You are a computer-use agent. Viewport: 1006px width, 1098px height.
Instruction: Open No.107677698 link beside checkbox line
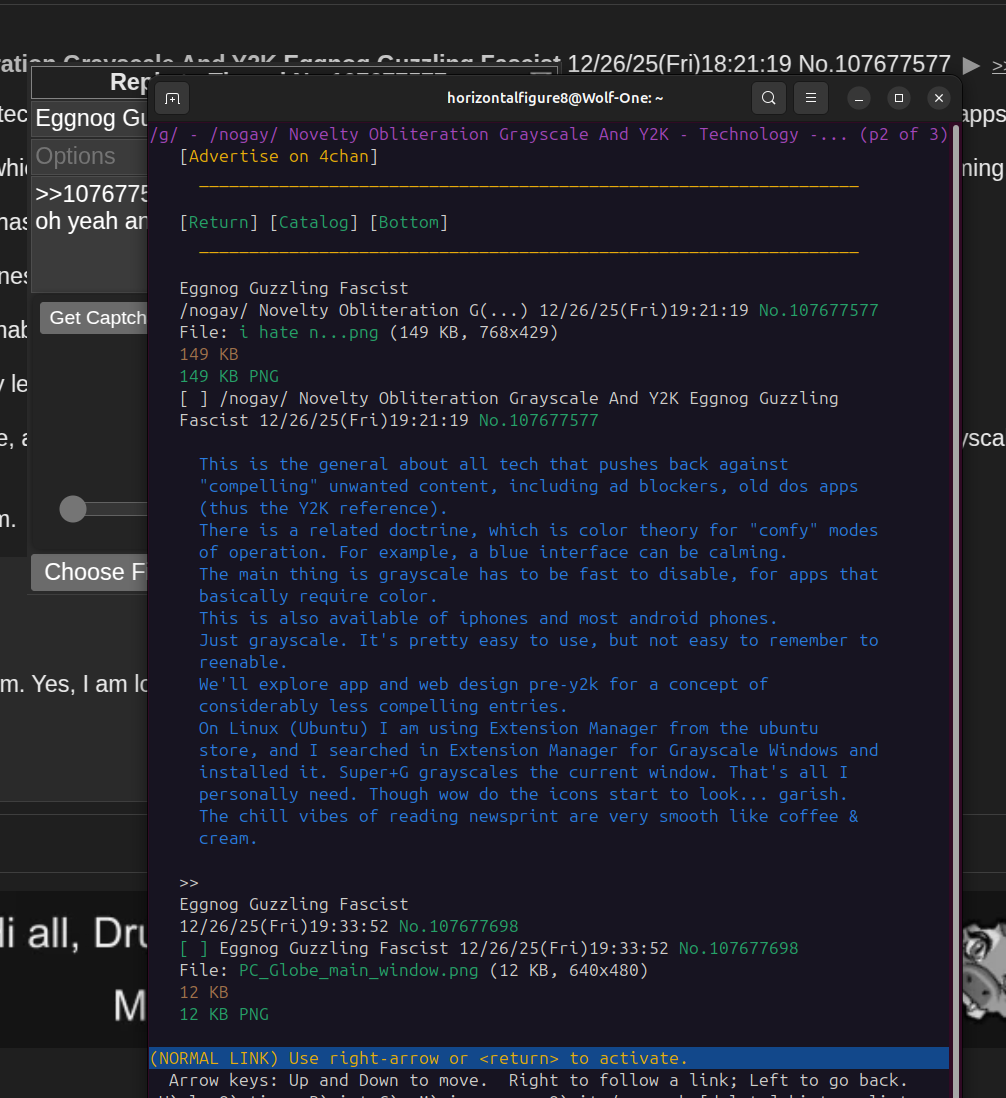739,948
